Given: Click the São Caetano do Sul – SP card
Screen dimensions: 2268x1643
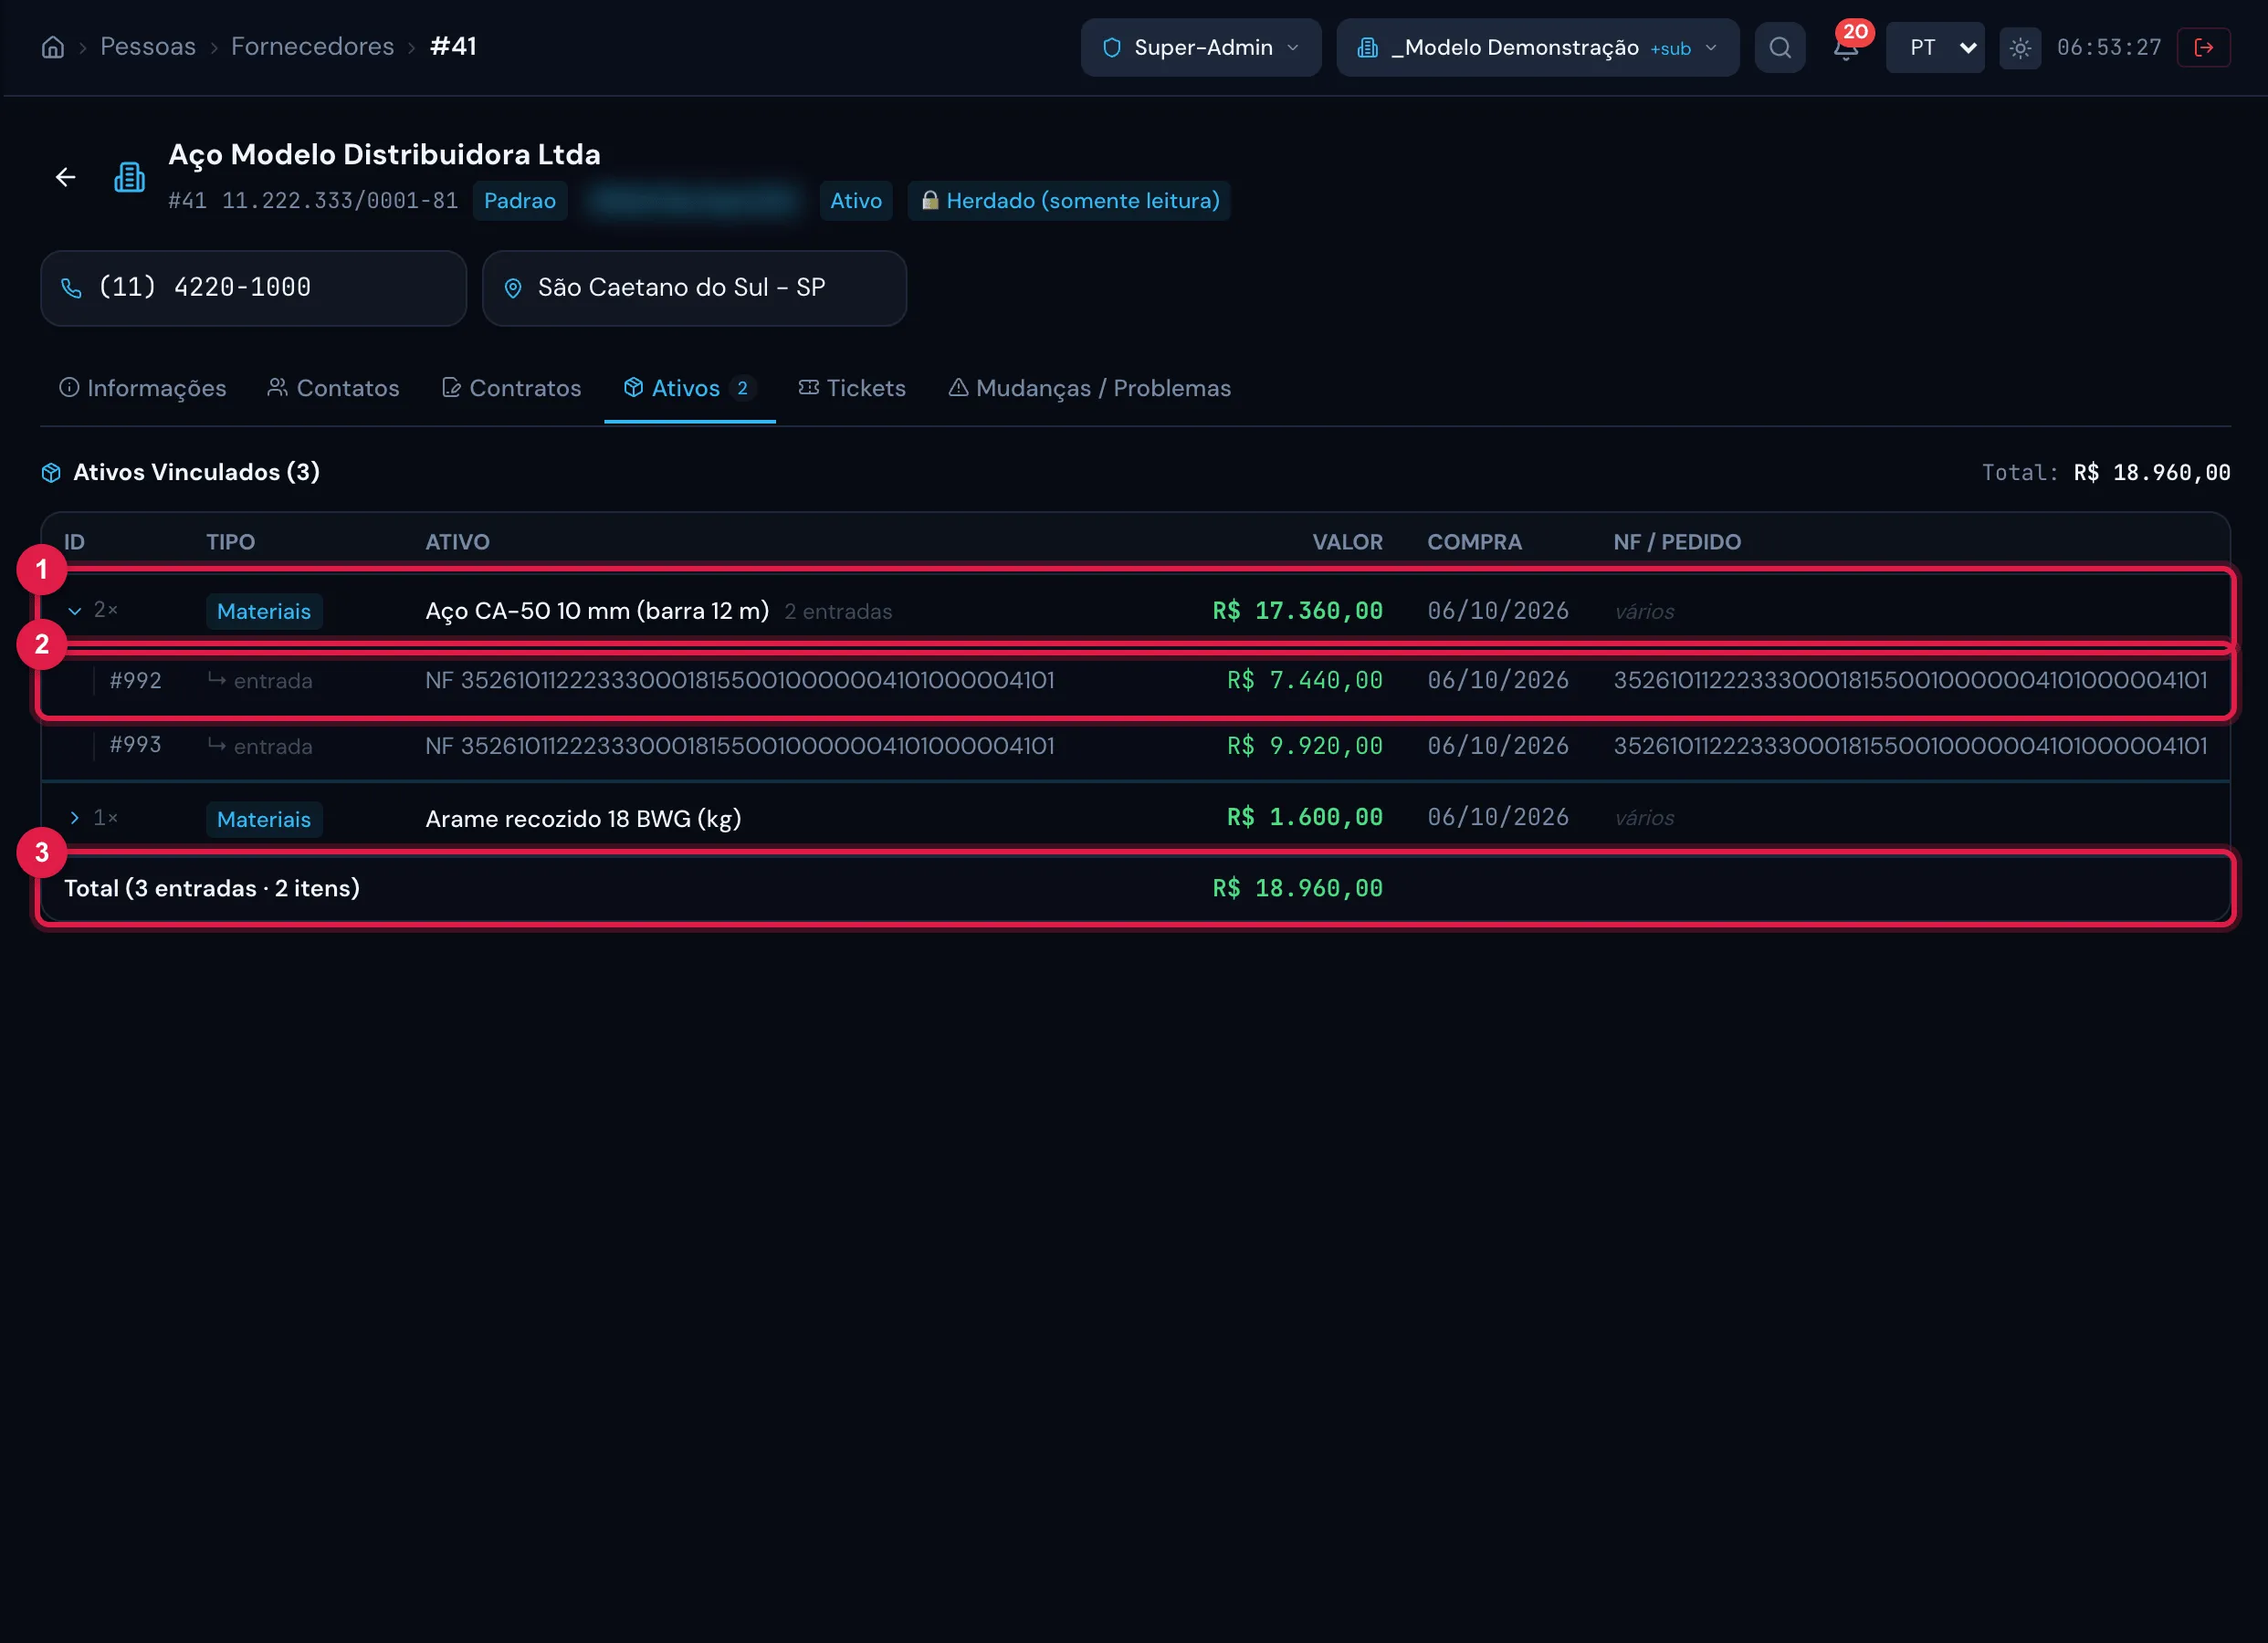Looking at the screenshot, I should coord(695,288).
